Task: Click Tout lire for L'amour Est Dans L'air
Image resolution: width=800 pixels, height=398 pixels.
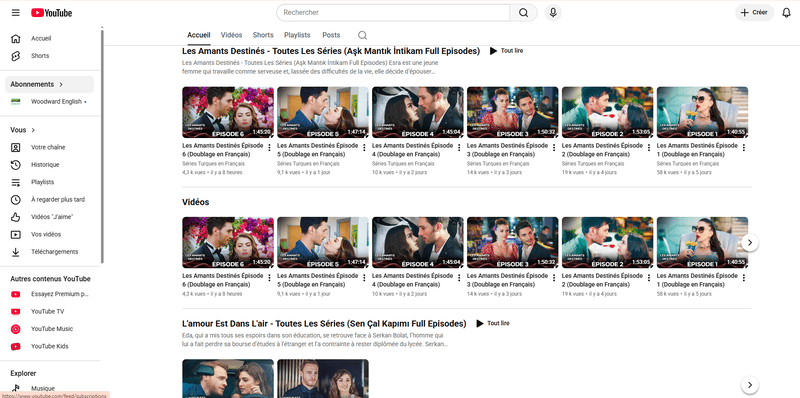Action: pyautogui.click(x=492, y=324)
